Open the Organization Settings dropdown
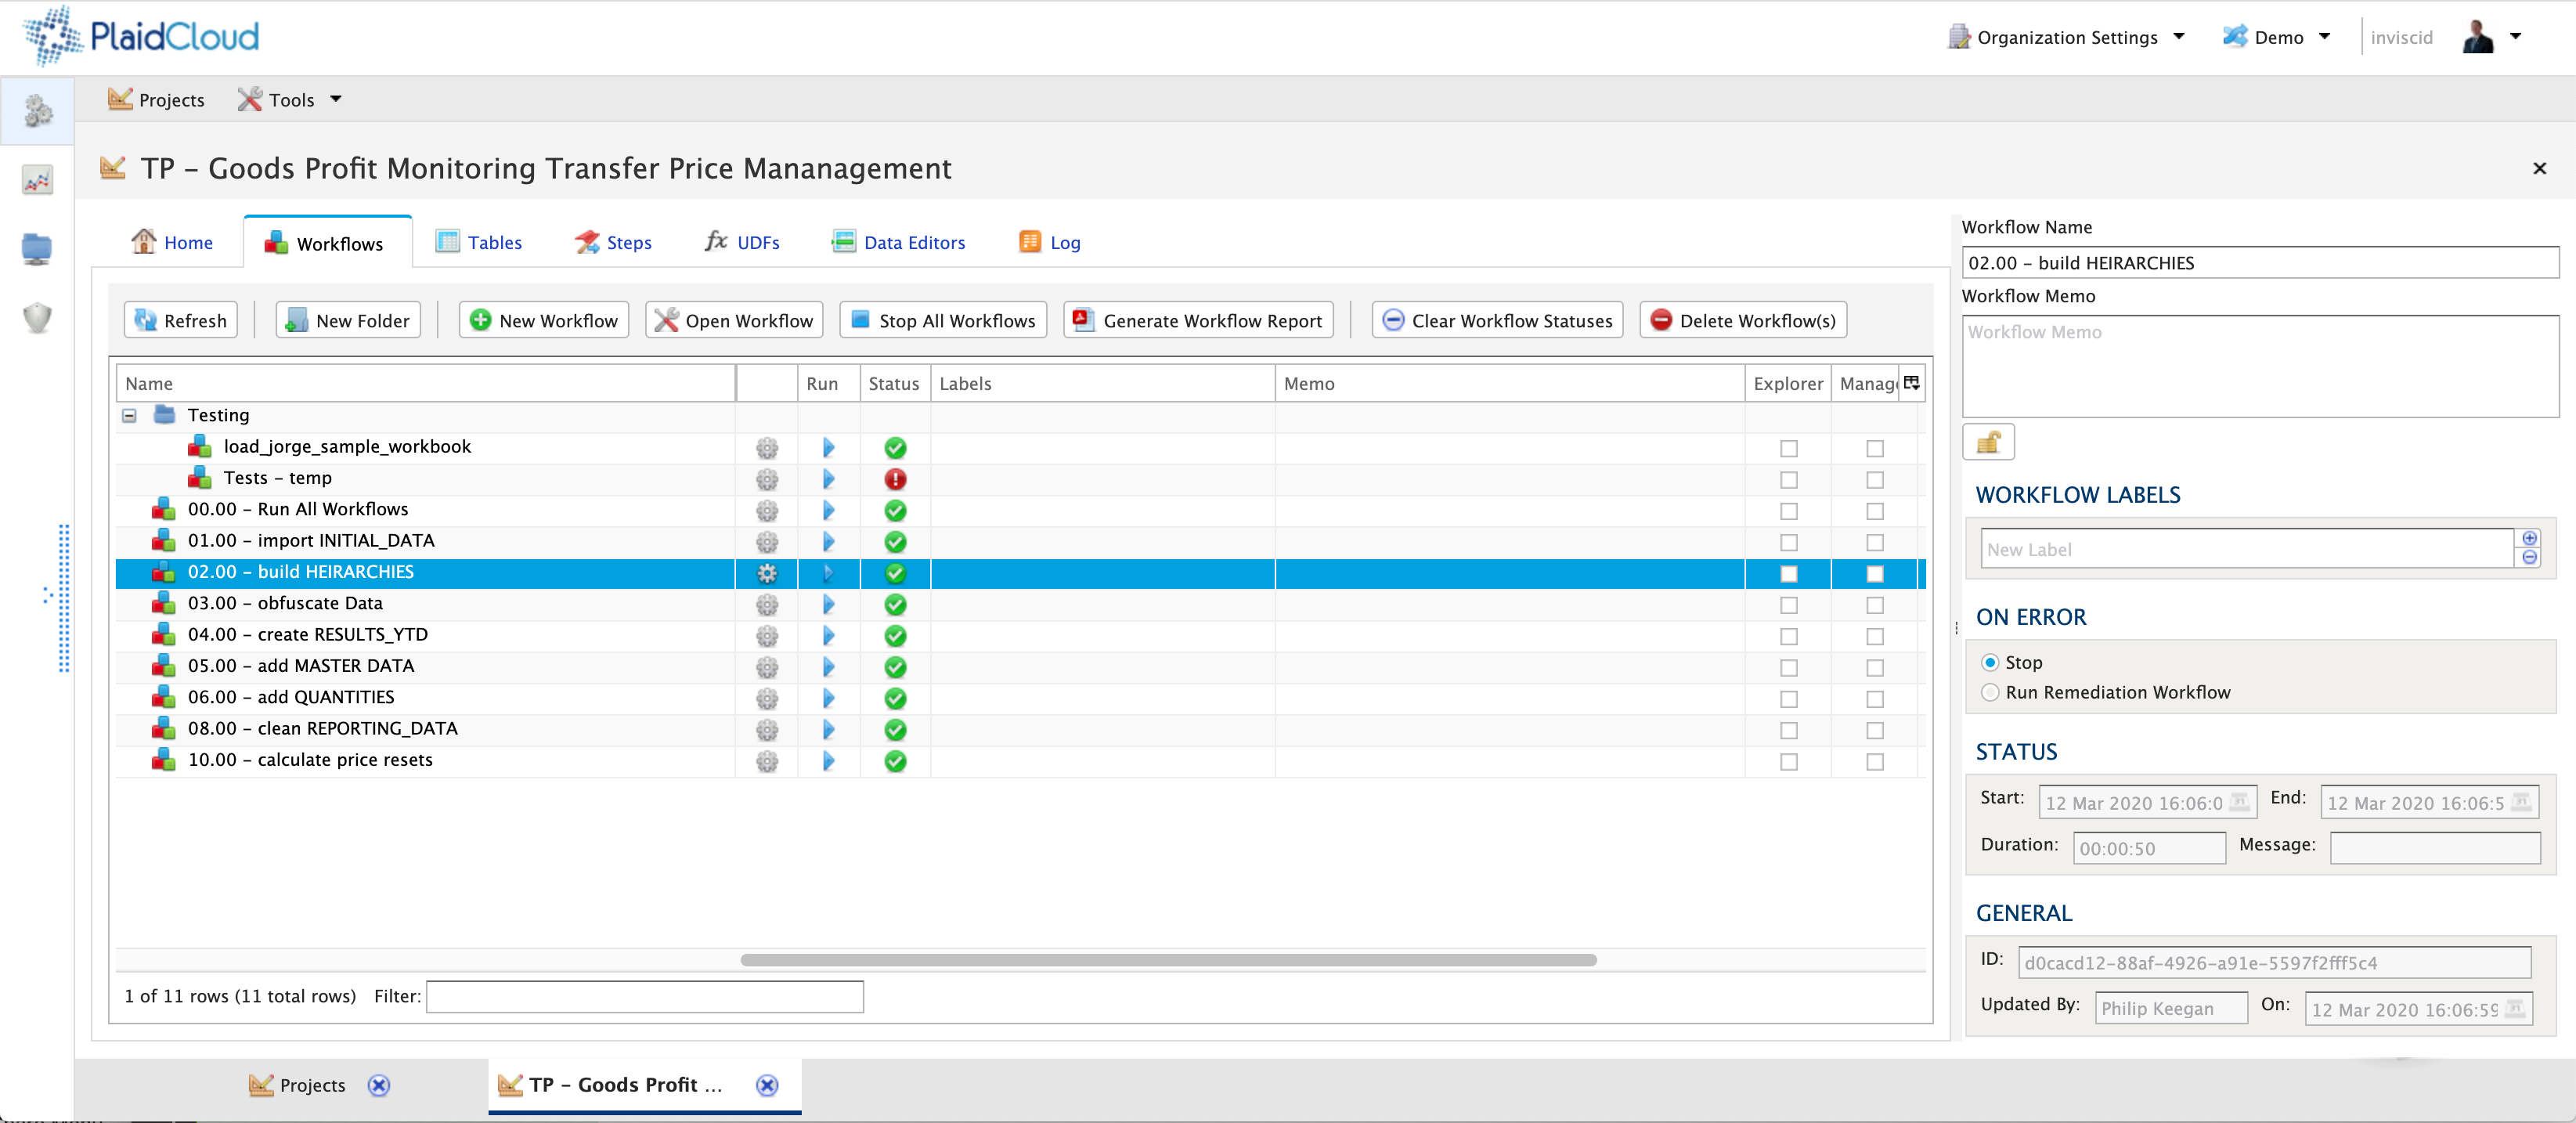 tap(2067, 37)
